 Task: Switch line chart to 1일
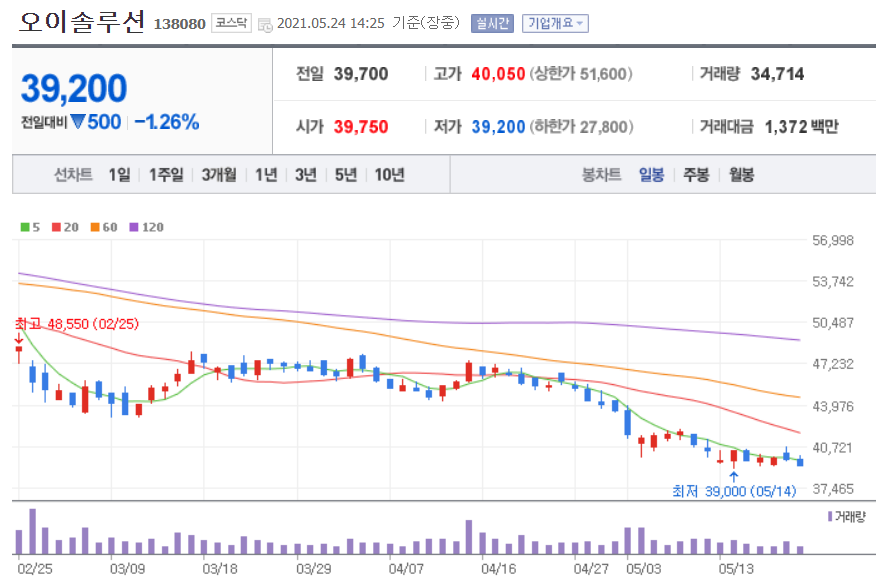(x=119, y=175)
